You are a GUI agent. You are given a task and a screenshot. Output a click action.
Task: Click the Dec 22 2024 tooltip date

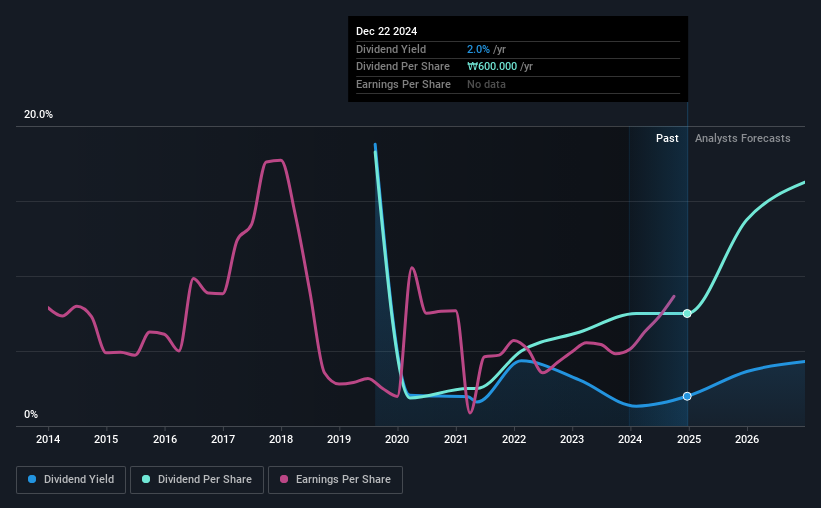(386, 31)
